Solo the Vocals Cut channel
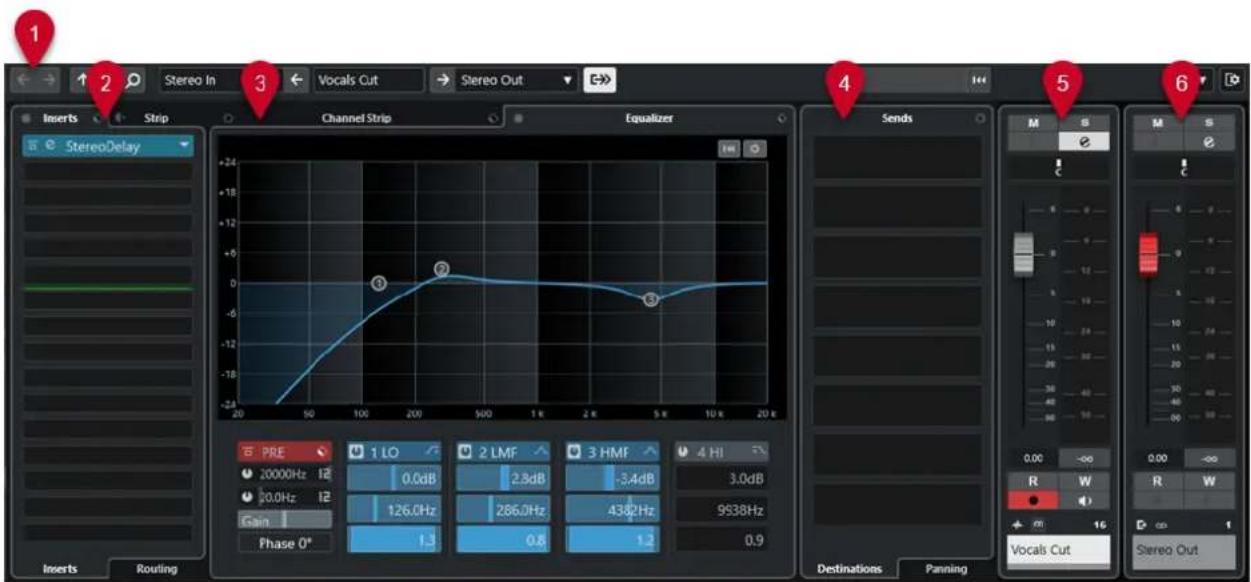The image size is (1251, 582). pos(1084,122)
